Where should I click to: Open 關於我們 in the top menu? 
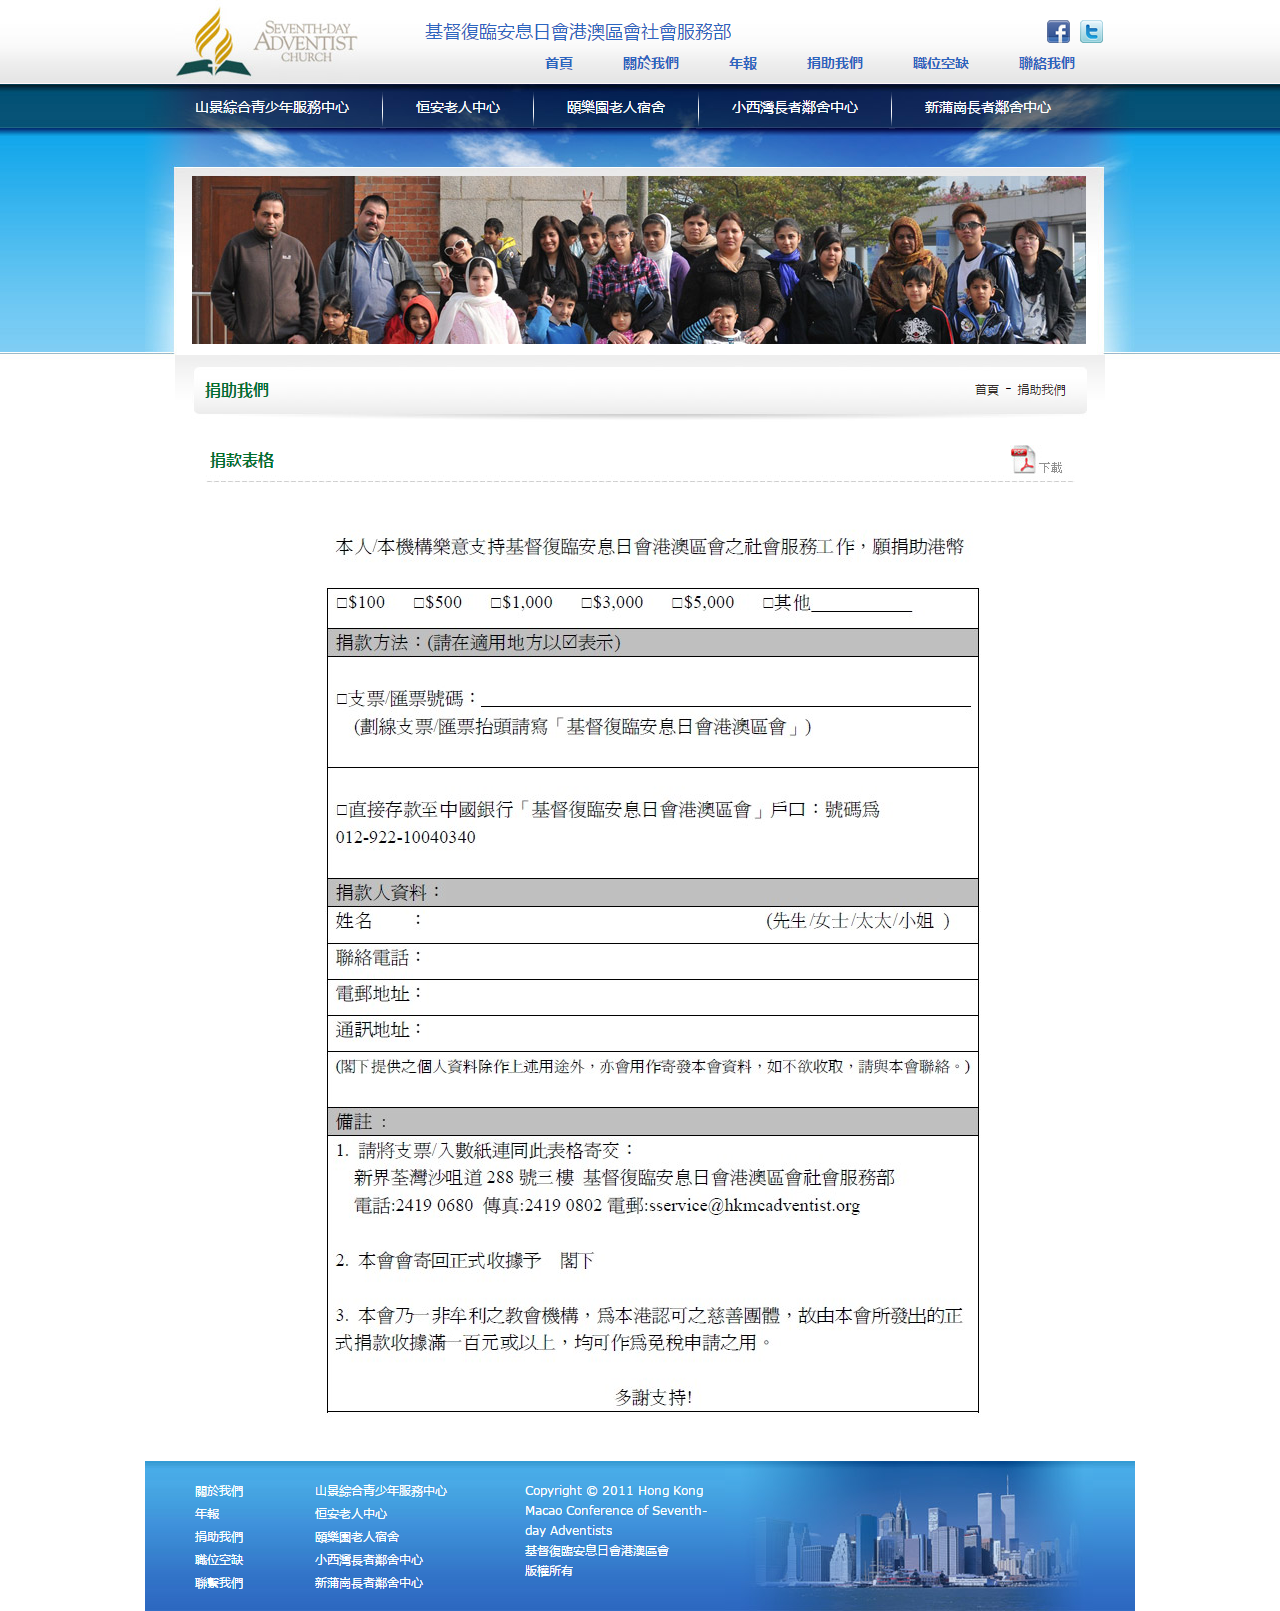click(x=651, y=63)
